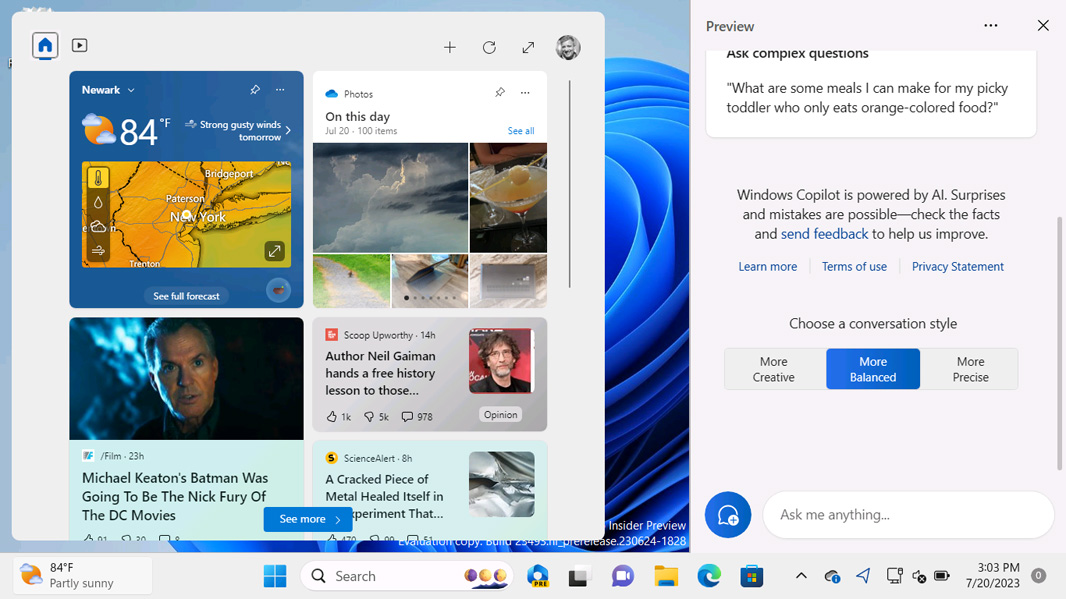Select More Creative conversation style

pos(773,369)
